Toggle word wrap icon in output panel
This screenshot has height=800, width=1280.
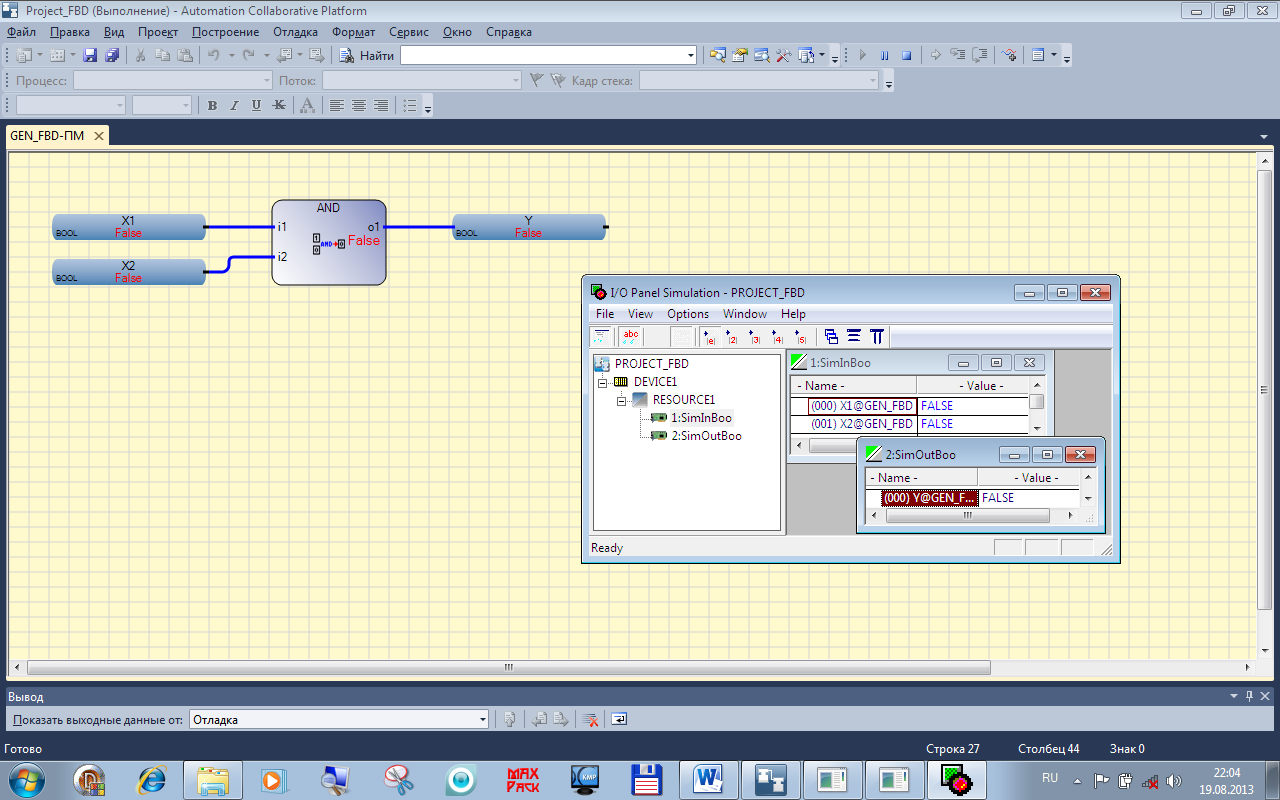click(x=619, y=719)
